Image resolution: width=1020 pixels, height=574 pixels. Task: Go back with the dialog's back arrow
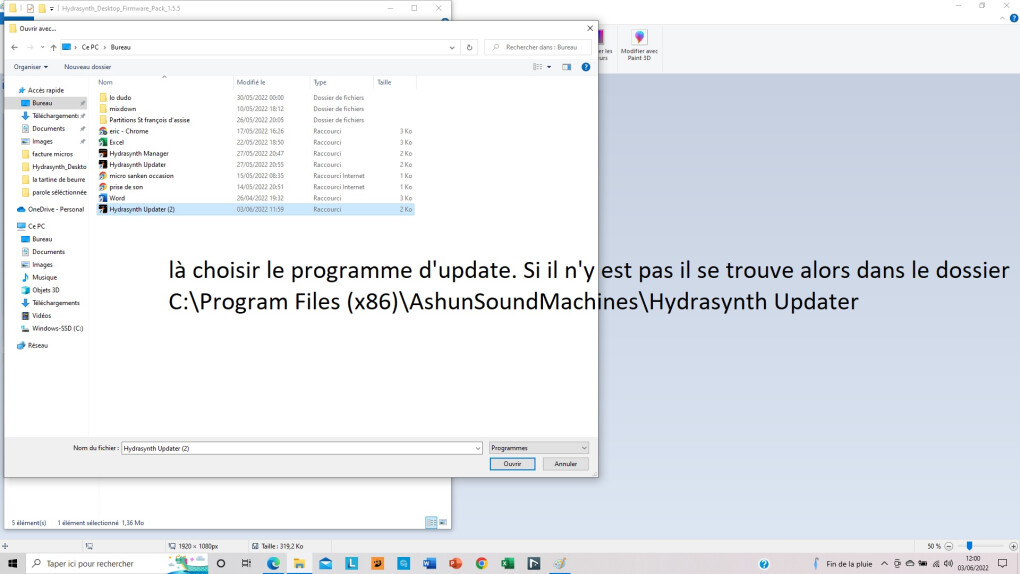click(14, 48)
